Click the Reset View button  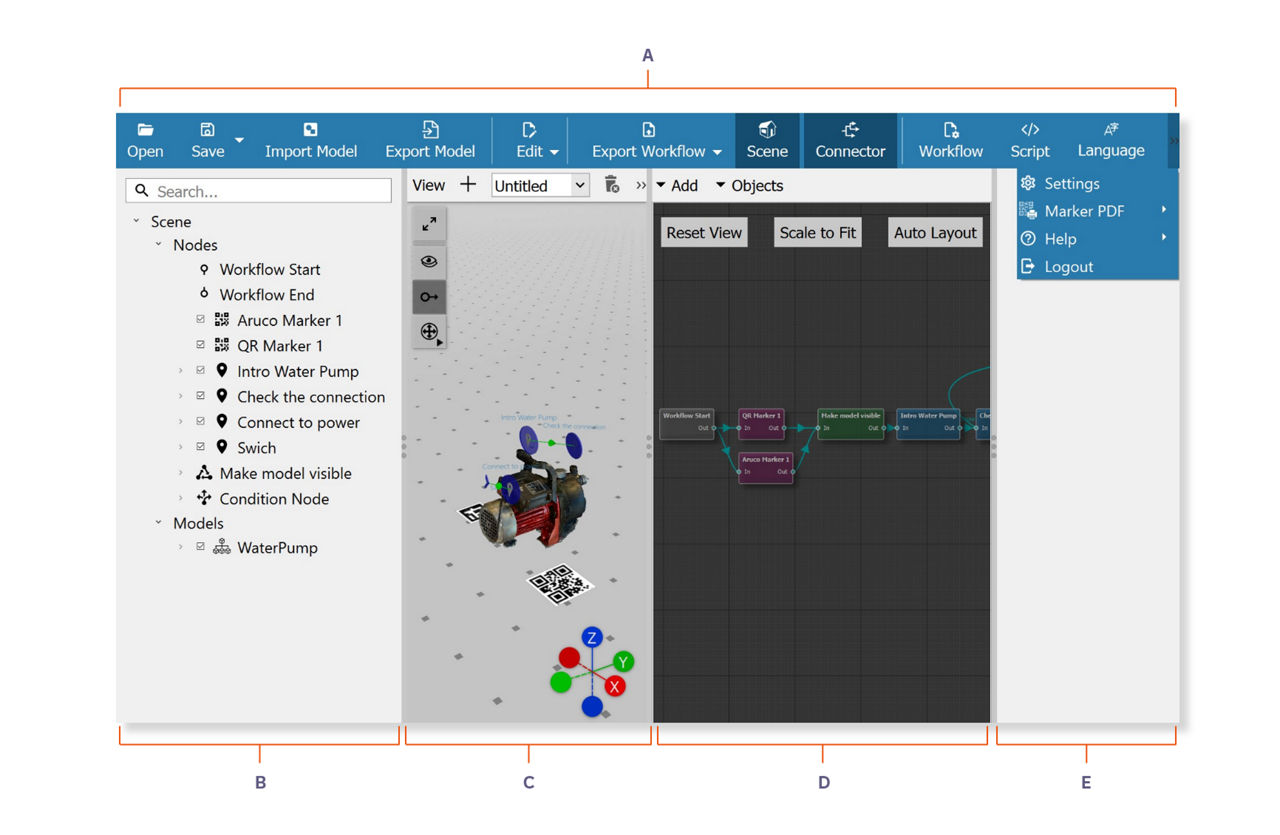coord(704,232)
